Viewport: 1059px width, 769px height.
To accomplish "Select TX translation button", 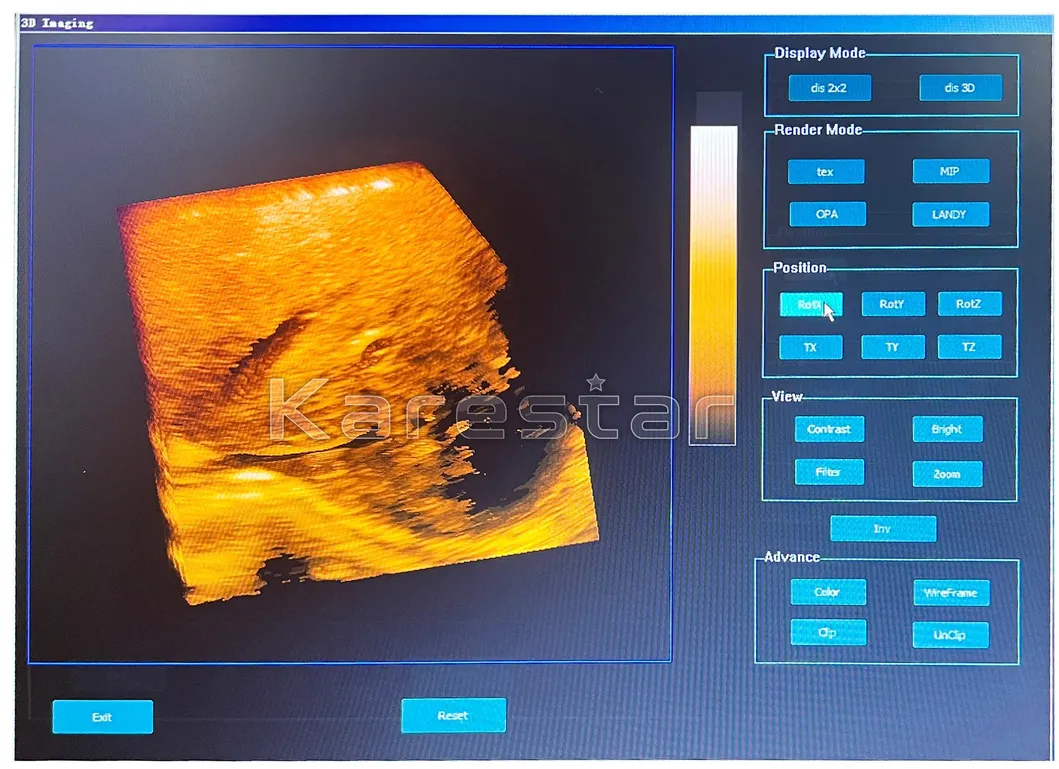I will (810, 347).
